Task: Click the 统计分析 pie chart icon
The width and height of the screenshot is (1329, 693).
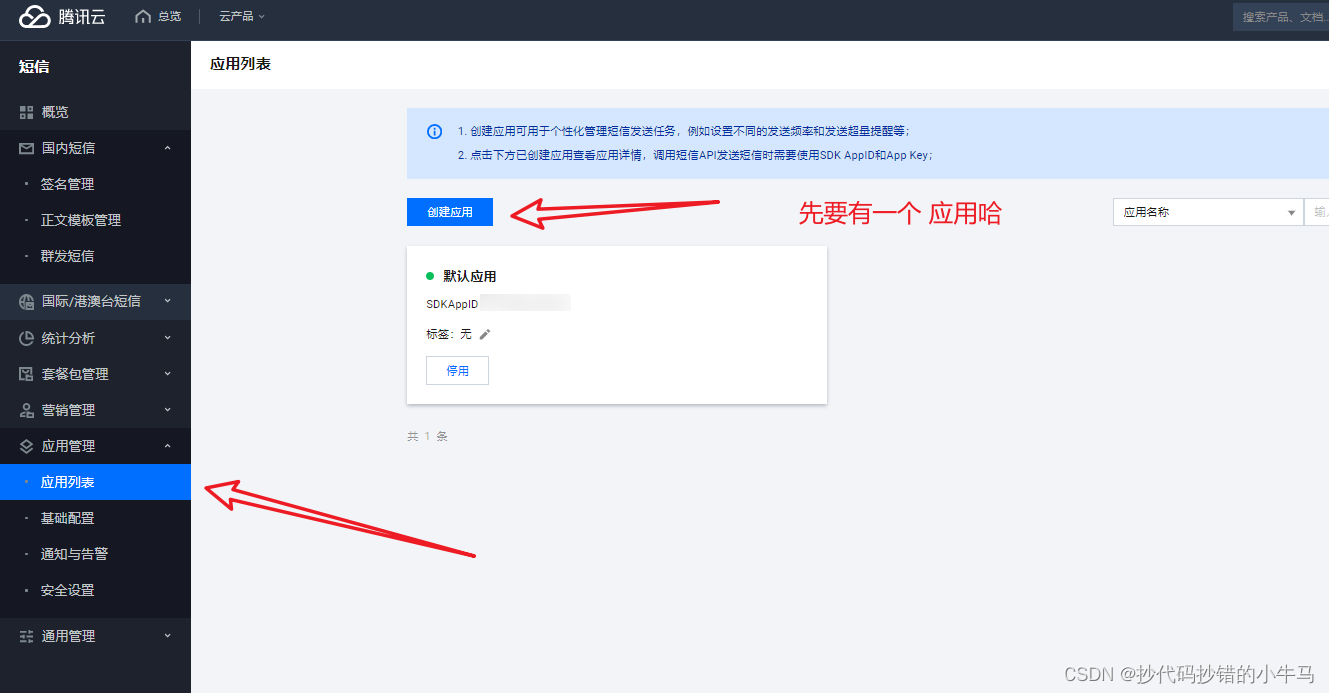Action: coord(27,338)
